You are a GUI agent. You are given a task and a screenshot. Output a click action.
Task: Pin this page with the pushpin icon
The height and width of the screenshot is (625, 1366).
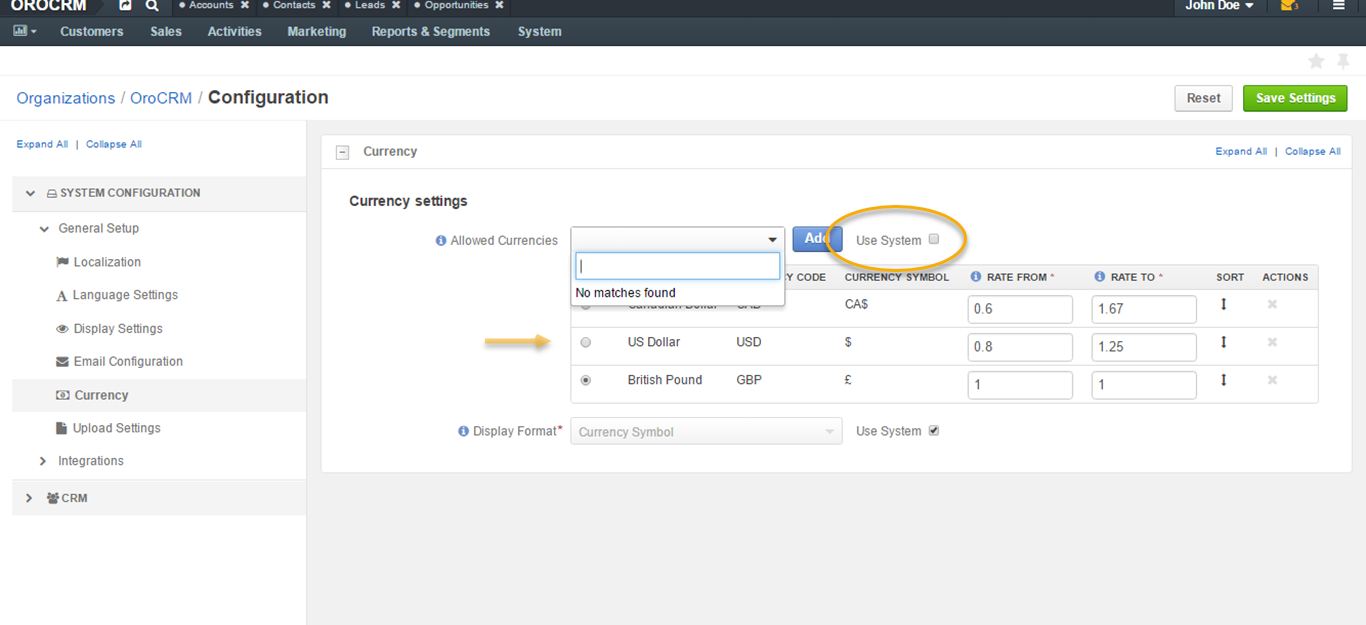tap(1343, 62)
